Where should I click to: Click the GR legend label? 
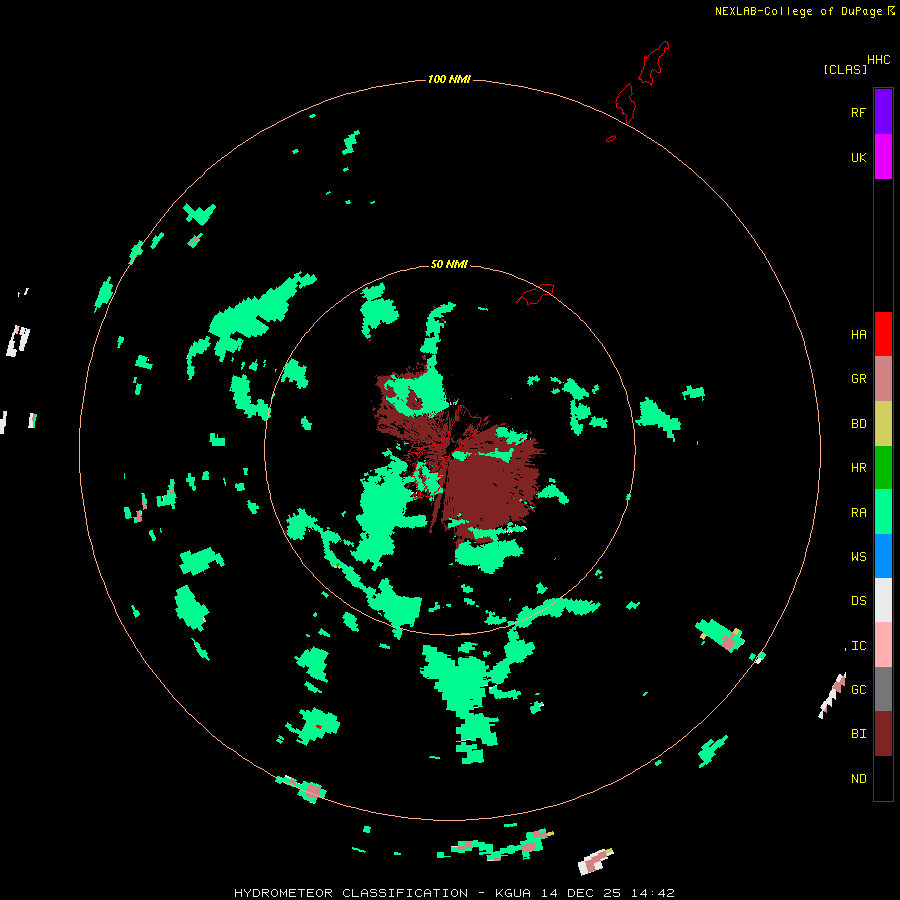point(858,379)
